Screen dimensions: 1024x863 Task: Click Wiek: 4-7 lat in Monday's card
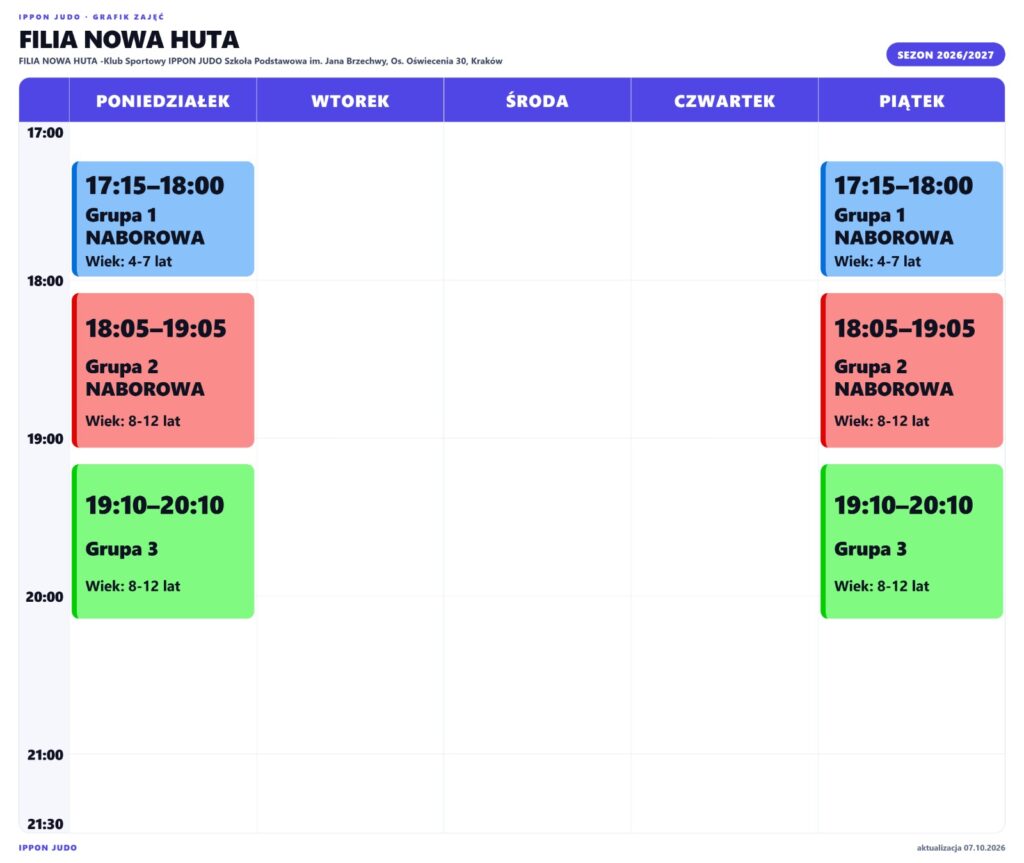point(129,261)
